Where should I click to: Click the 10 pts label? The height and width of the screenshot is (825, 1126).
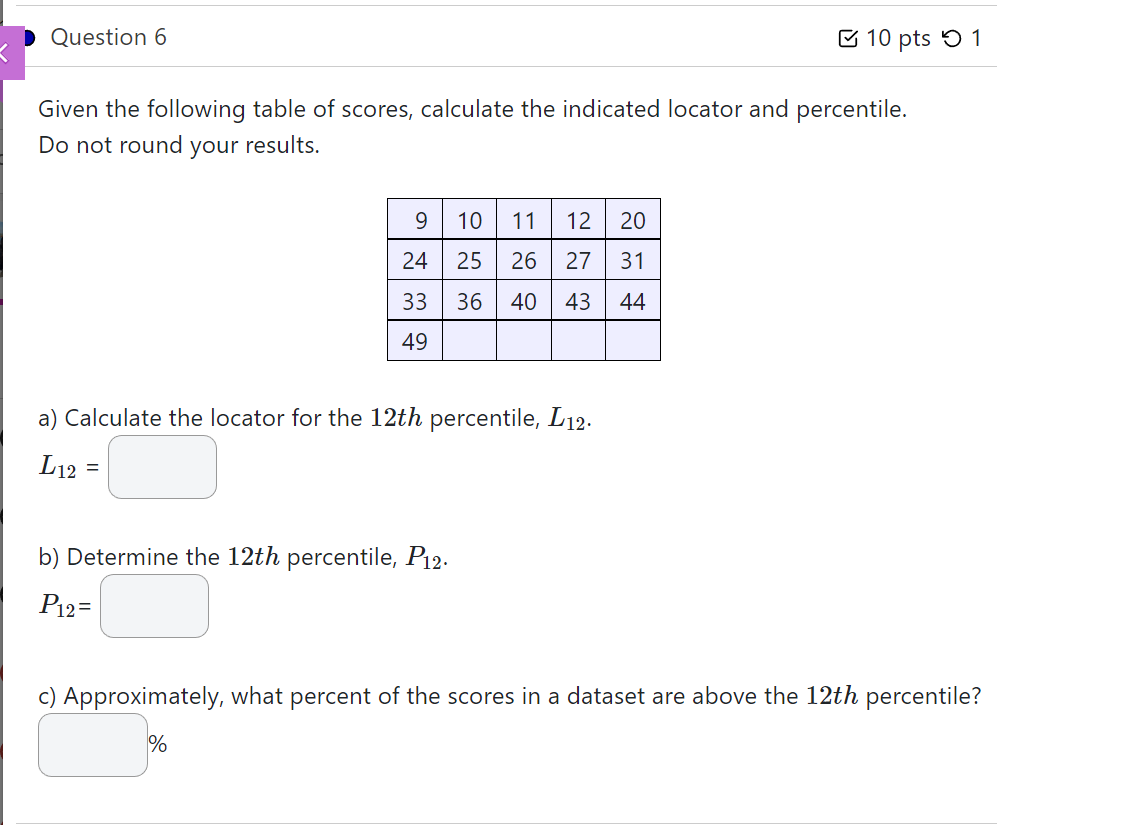(x=899, y=38)
